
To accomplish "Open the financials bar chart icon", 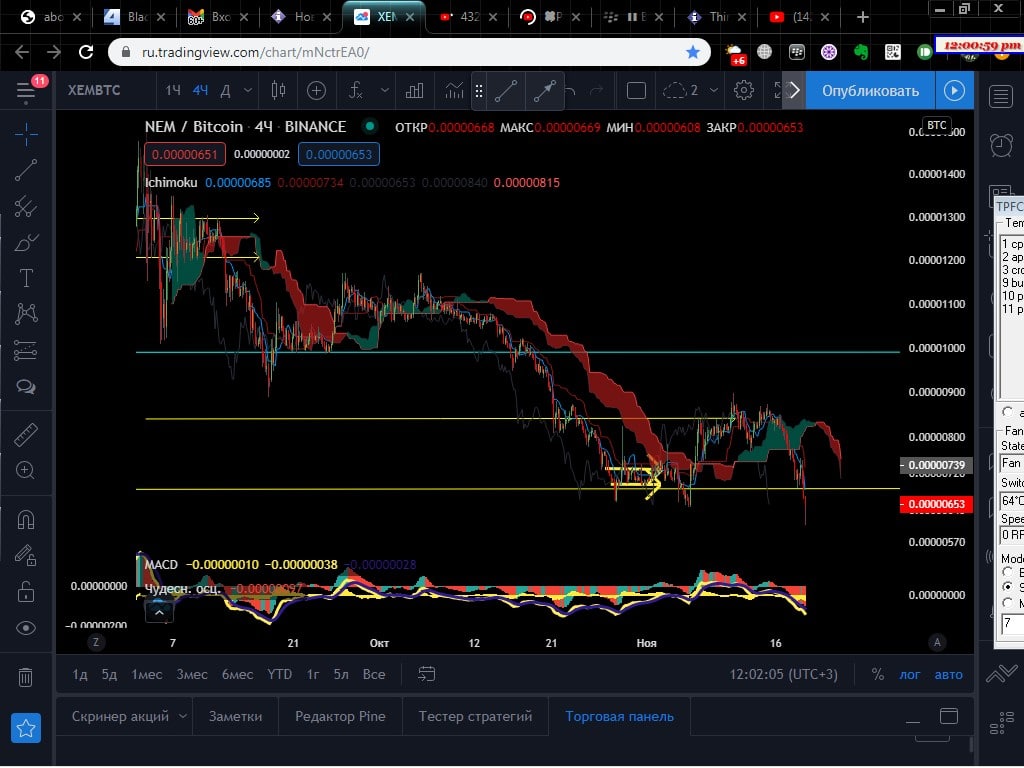I will click(414, 91).
